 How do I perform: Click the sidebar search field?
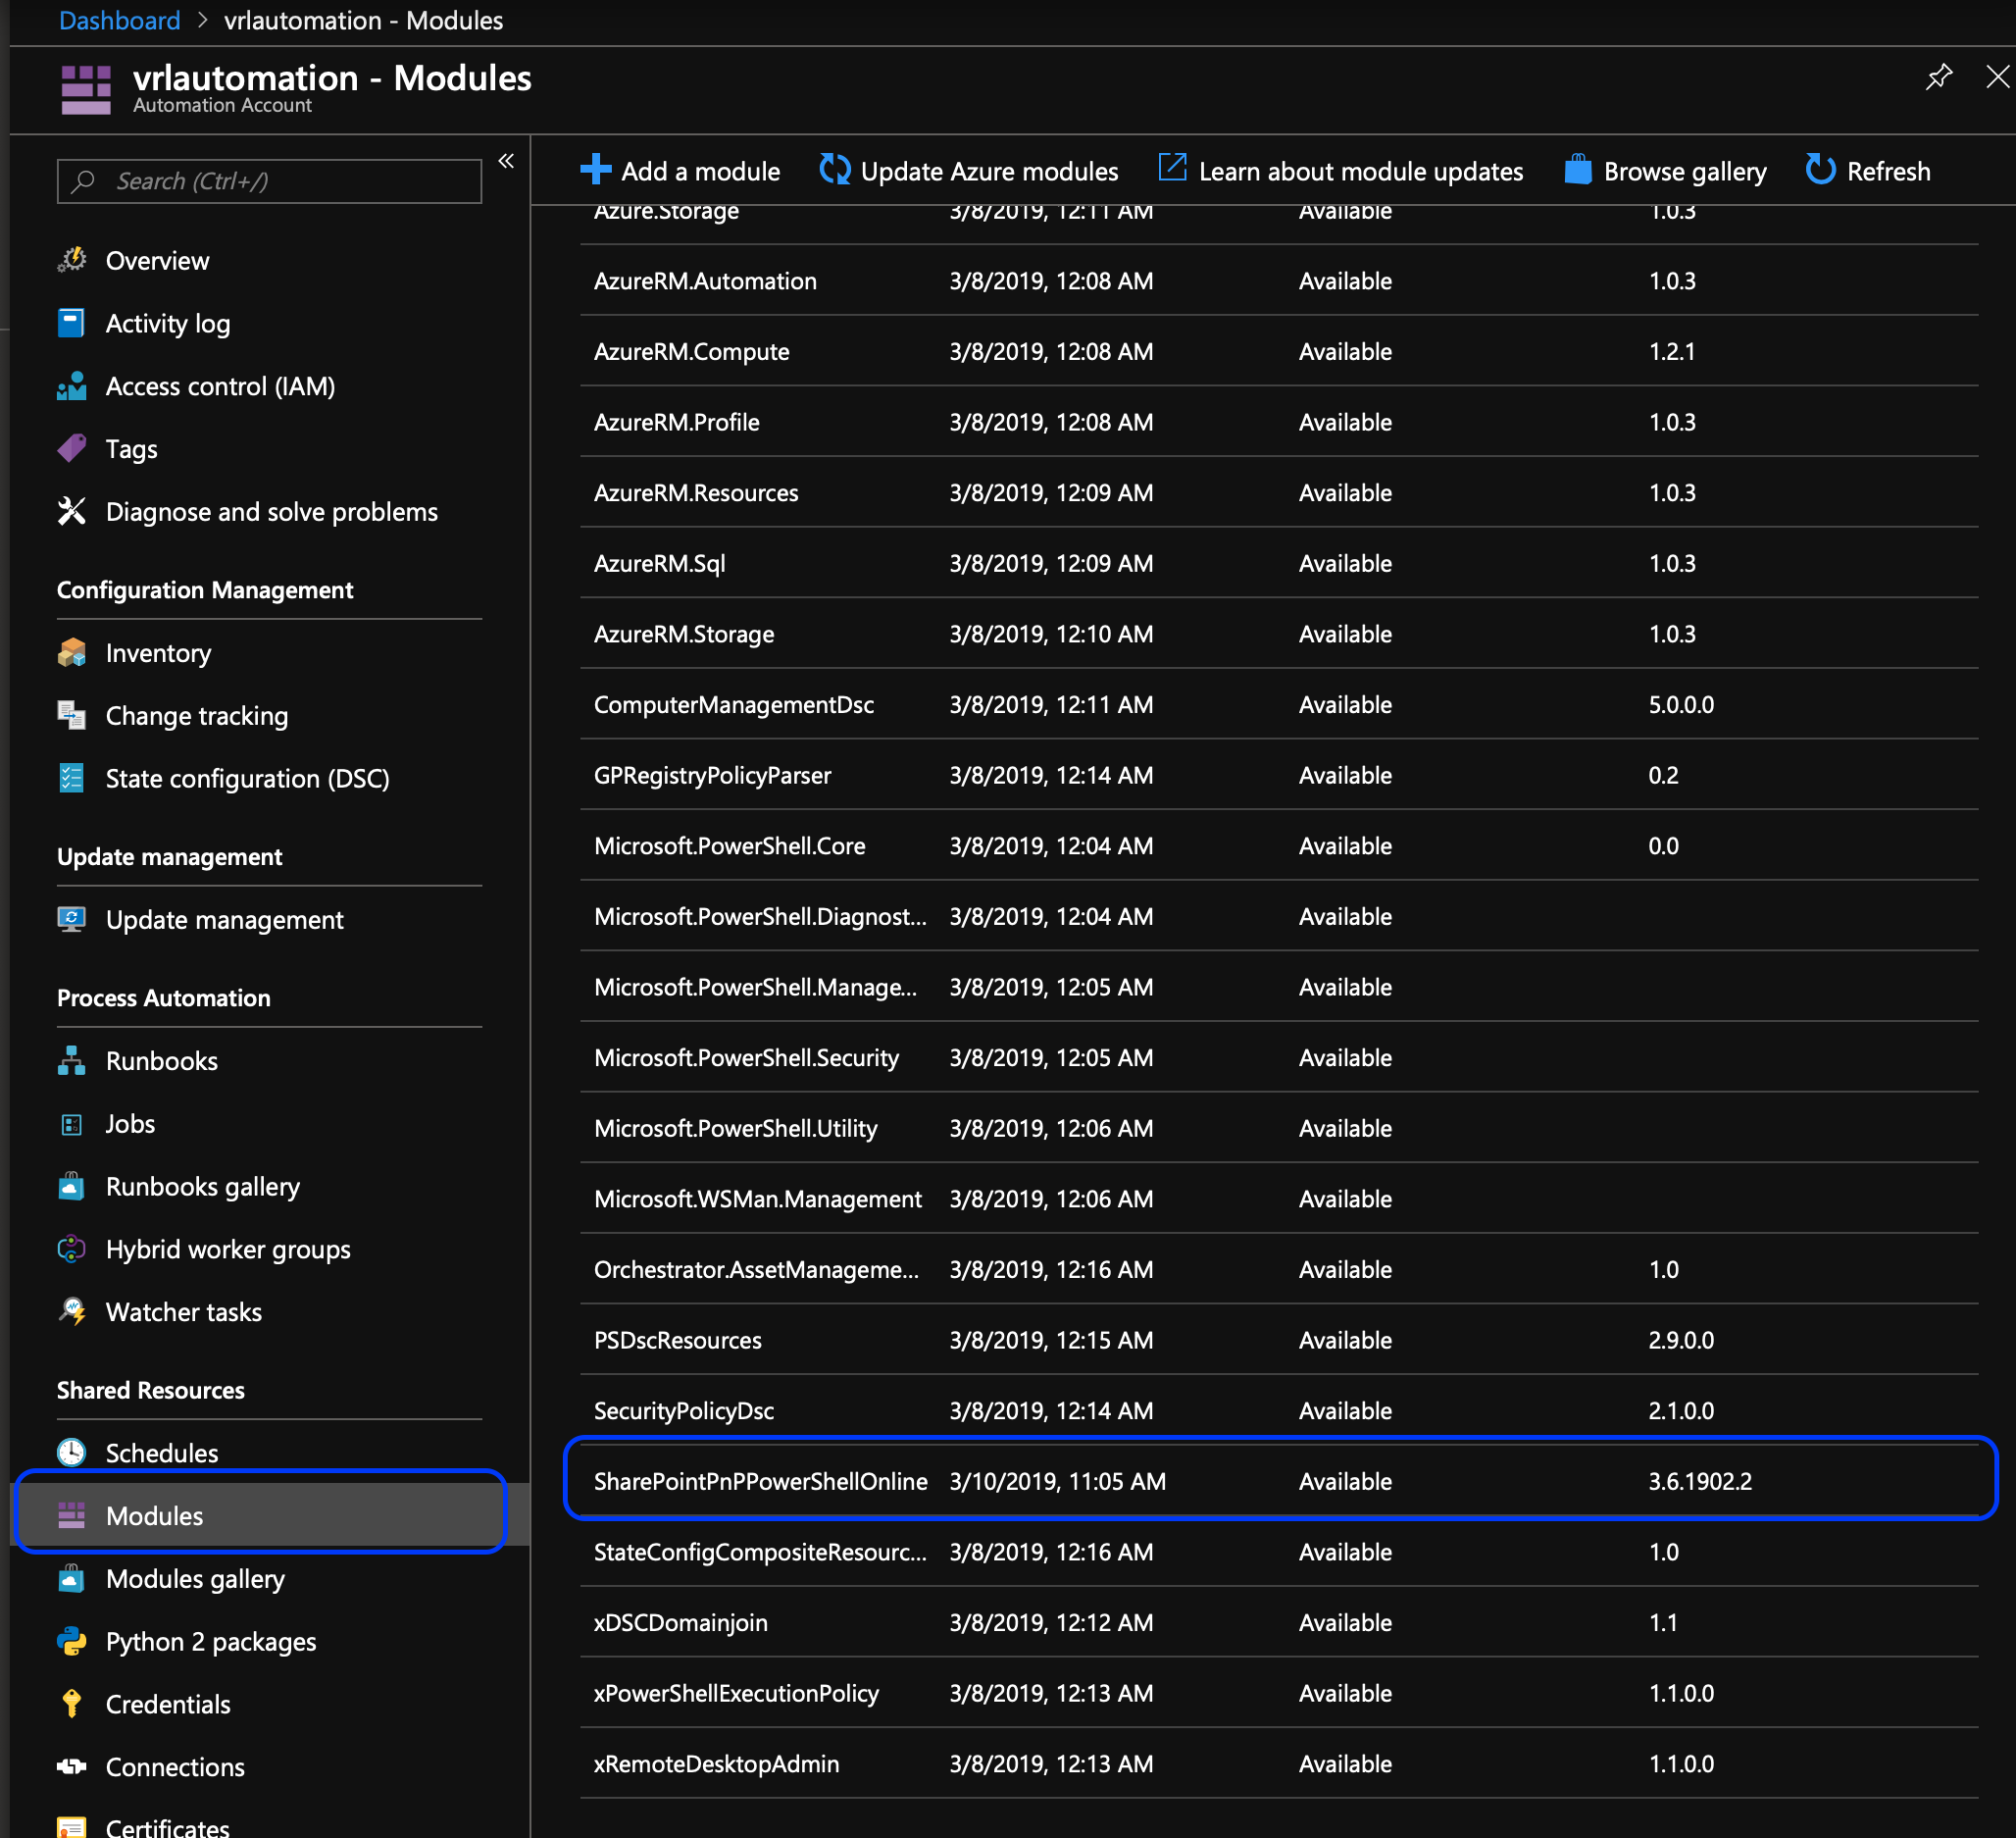point(270,181)
